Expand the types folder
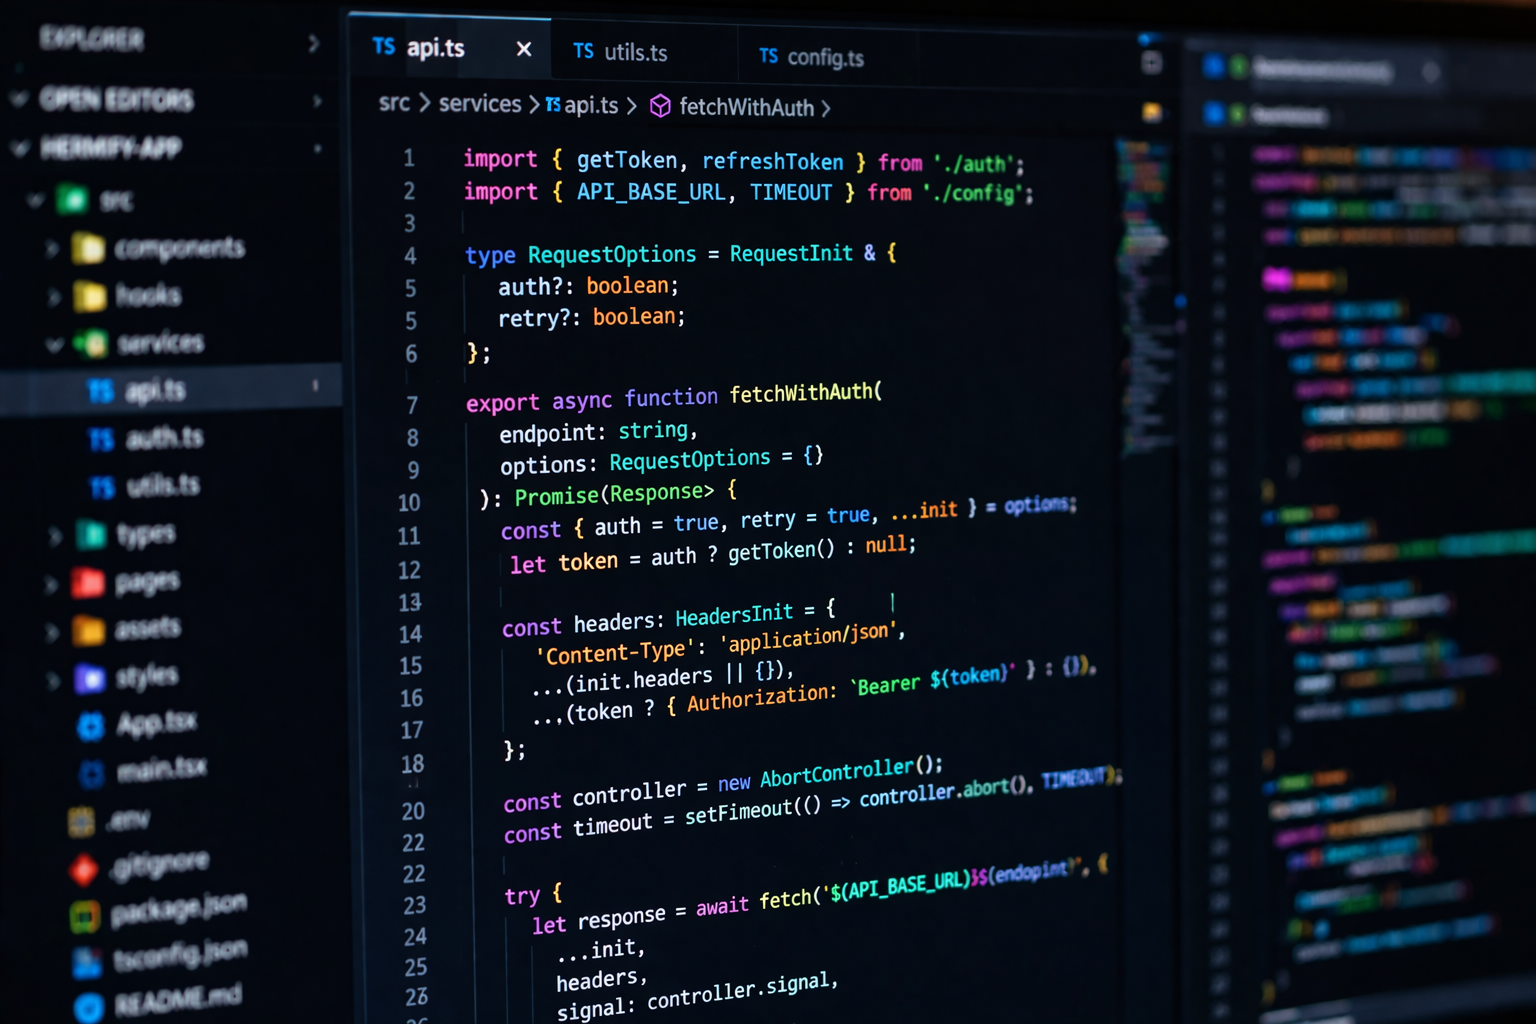This screenshot has height=1024, width=1536. 55,537
